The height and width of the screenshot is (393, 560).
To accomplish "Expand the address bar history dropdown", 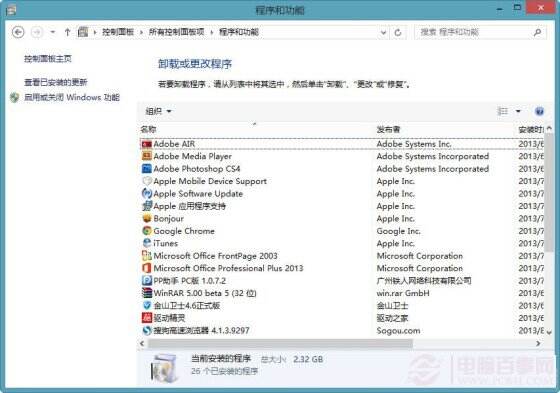I will [383, 33].
